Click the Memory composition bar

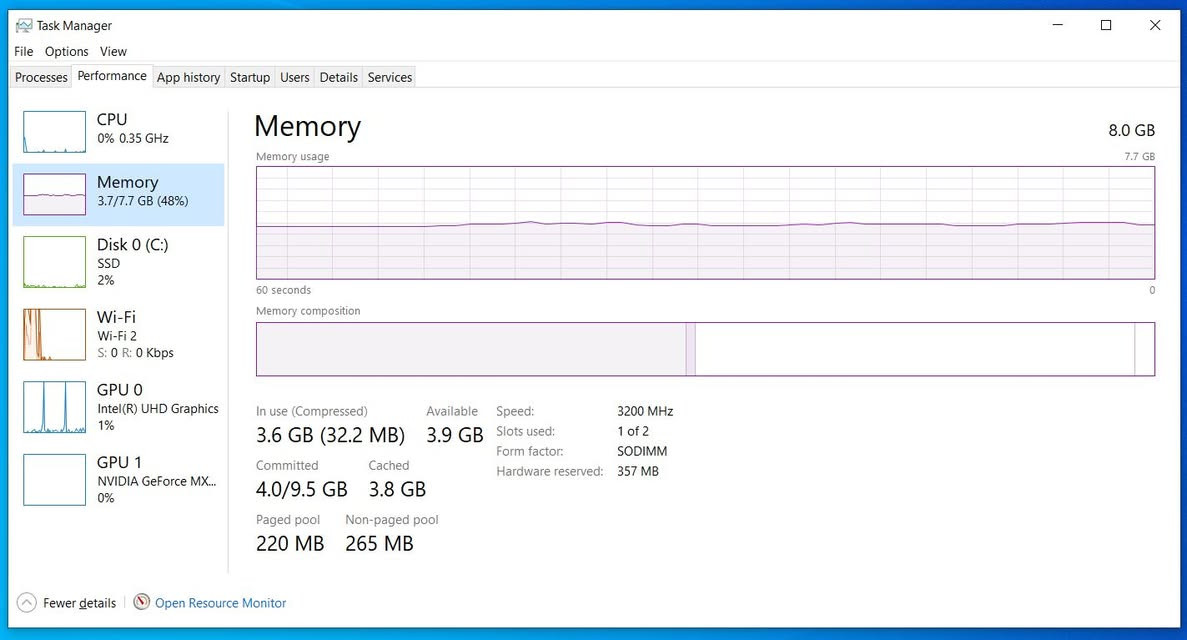click(705, 349)
